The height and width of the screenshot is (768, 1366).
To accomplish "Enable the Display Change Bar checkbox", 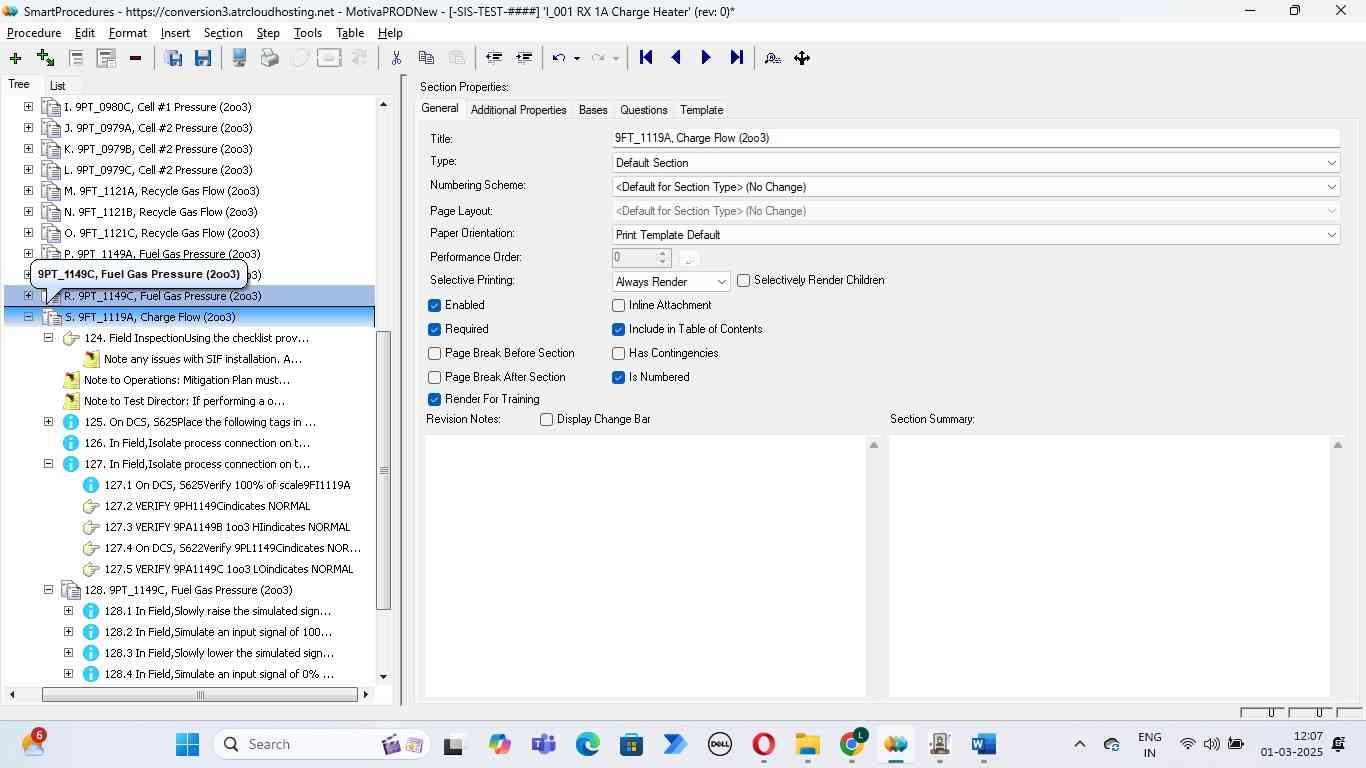I will pyautogui.click(x=546, y=419).
